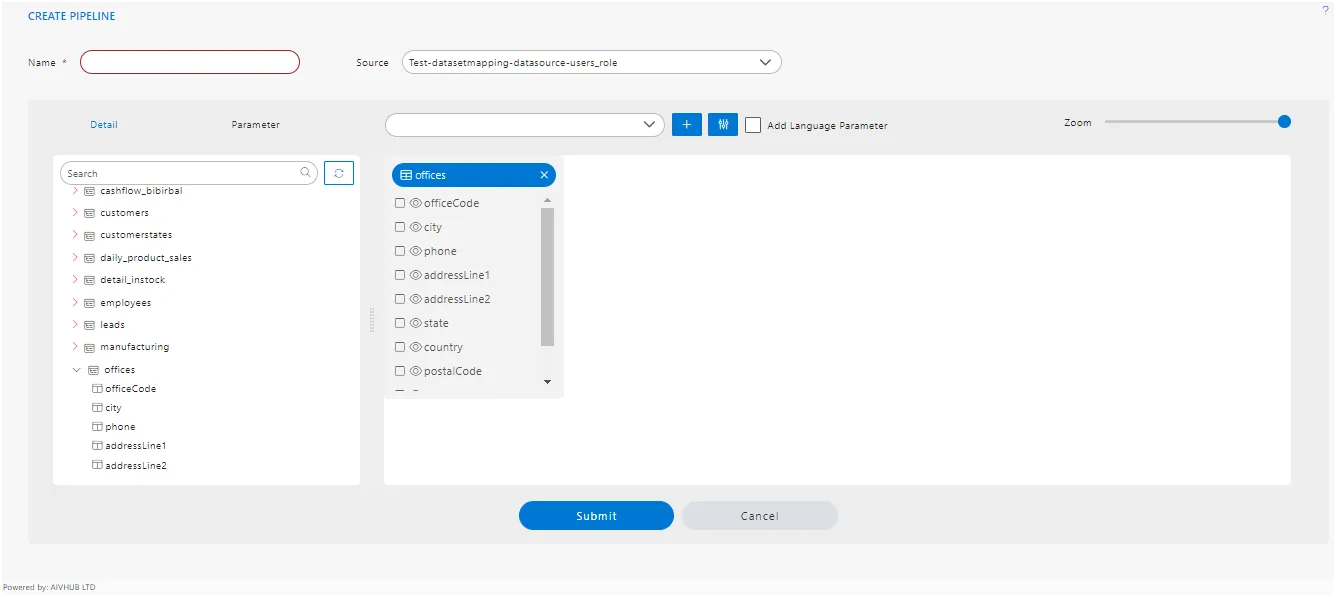
Task: Toggle eye icon for country field
Action: (416, 347)
